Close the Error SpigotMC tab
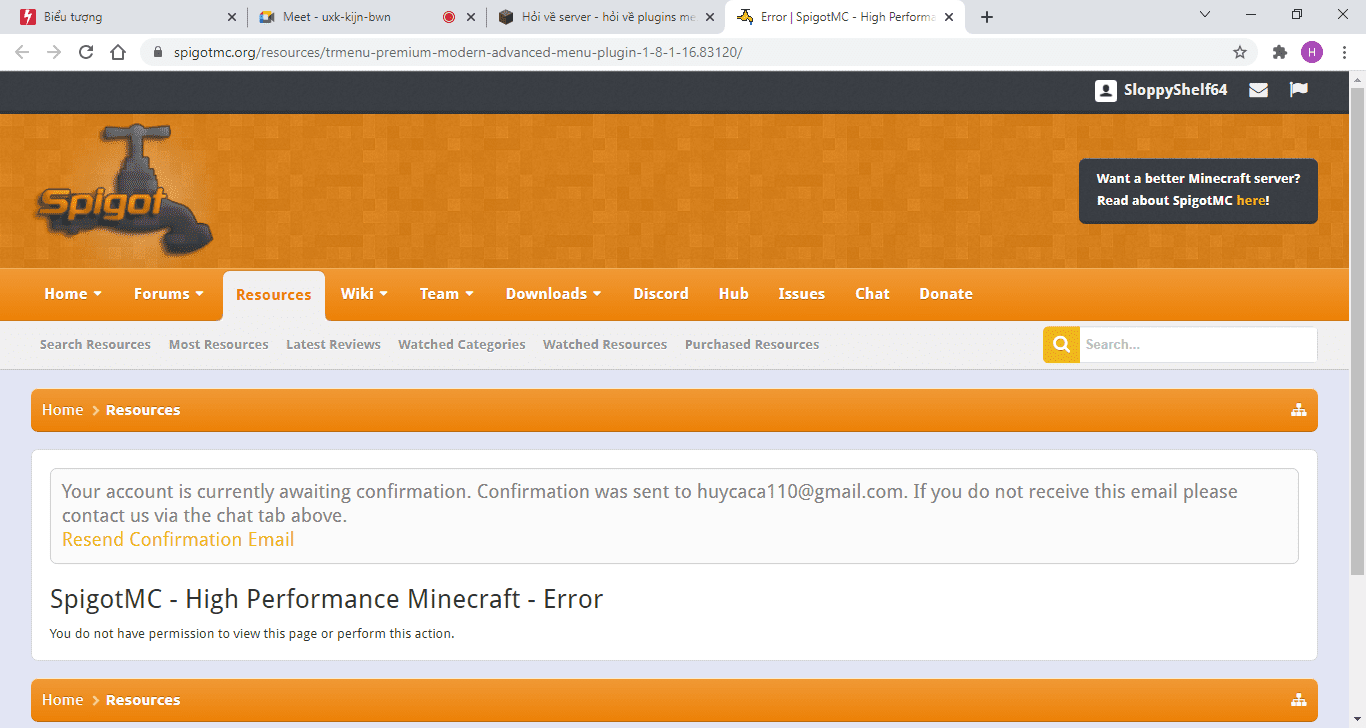1366x728 pixels. tap(949, 17)
